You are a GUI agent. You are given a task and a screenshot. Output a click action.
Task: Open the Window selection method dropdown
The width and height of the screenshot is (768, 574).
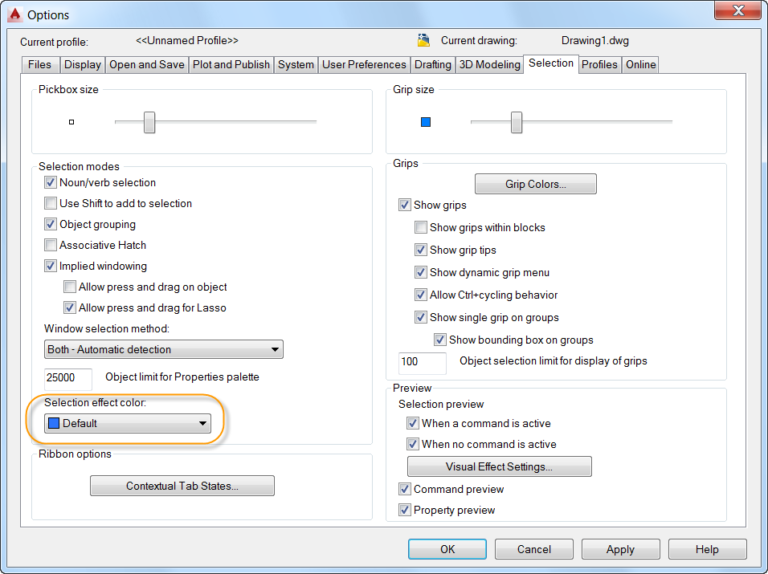pos(164,350)
